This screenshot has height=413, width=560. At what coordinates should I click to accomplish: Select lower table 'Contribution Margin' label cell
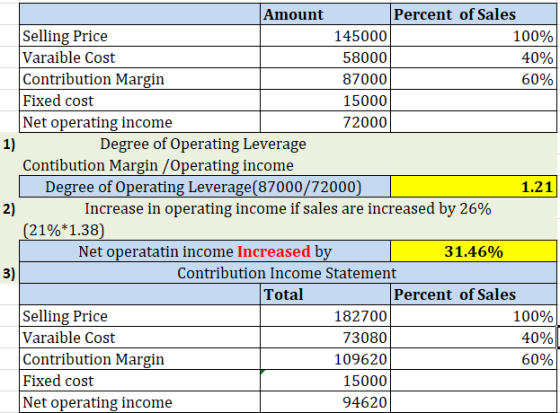(140, 359)
